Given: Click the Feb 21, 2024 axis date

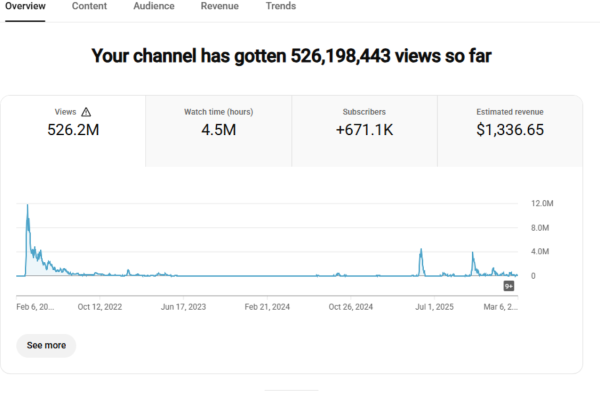Looking at the screenshot, I should coord(267,308).
